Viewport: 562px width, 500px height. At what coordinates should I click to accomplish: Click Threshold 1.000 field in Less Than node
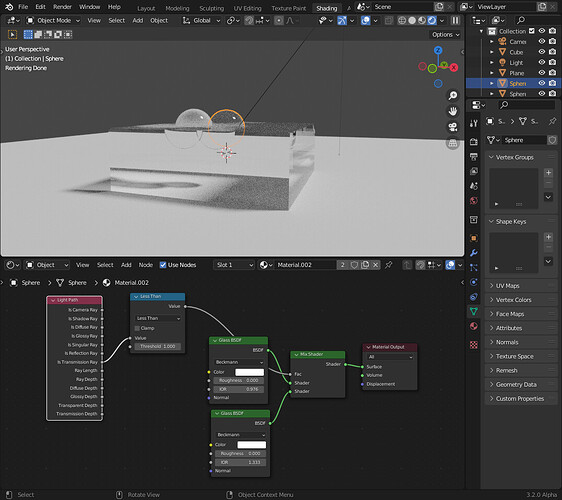(x=158, y=346)
